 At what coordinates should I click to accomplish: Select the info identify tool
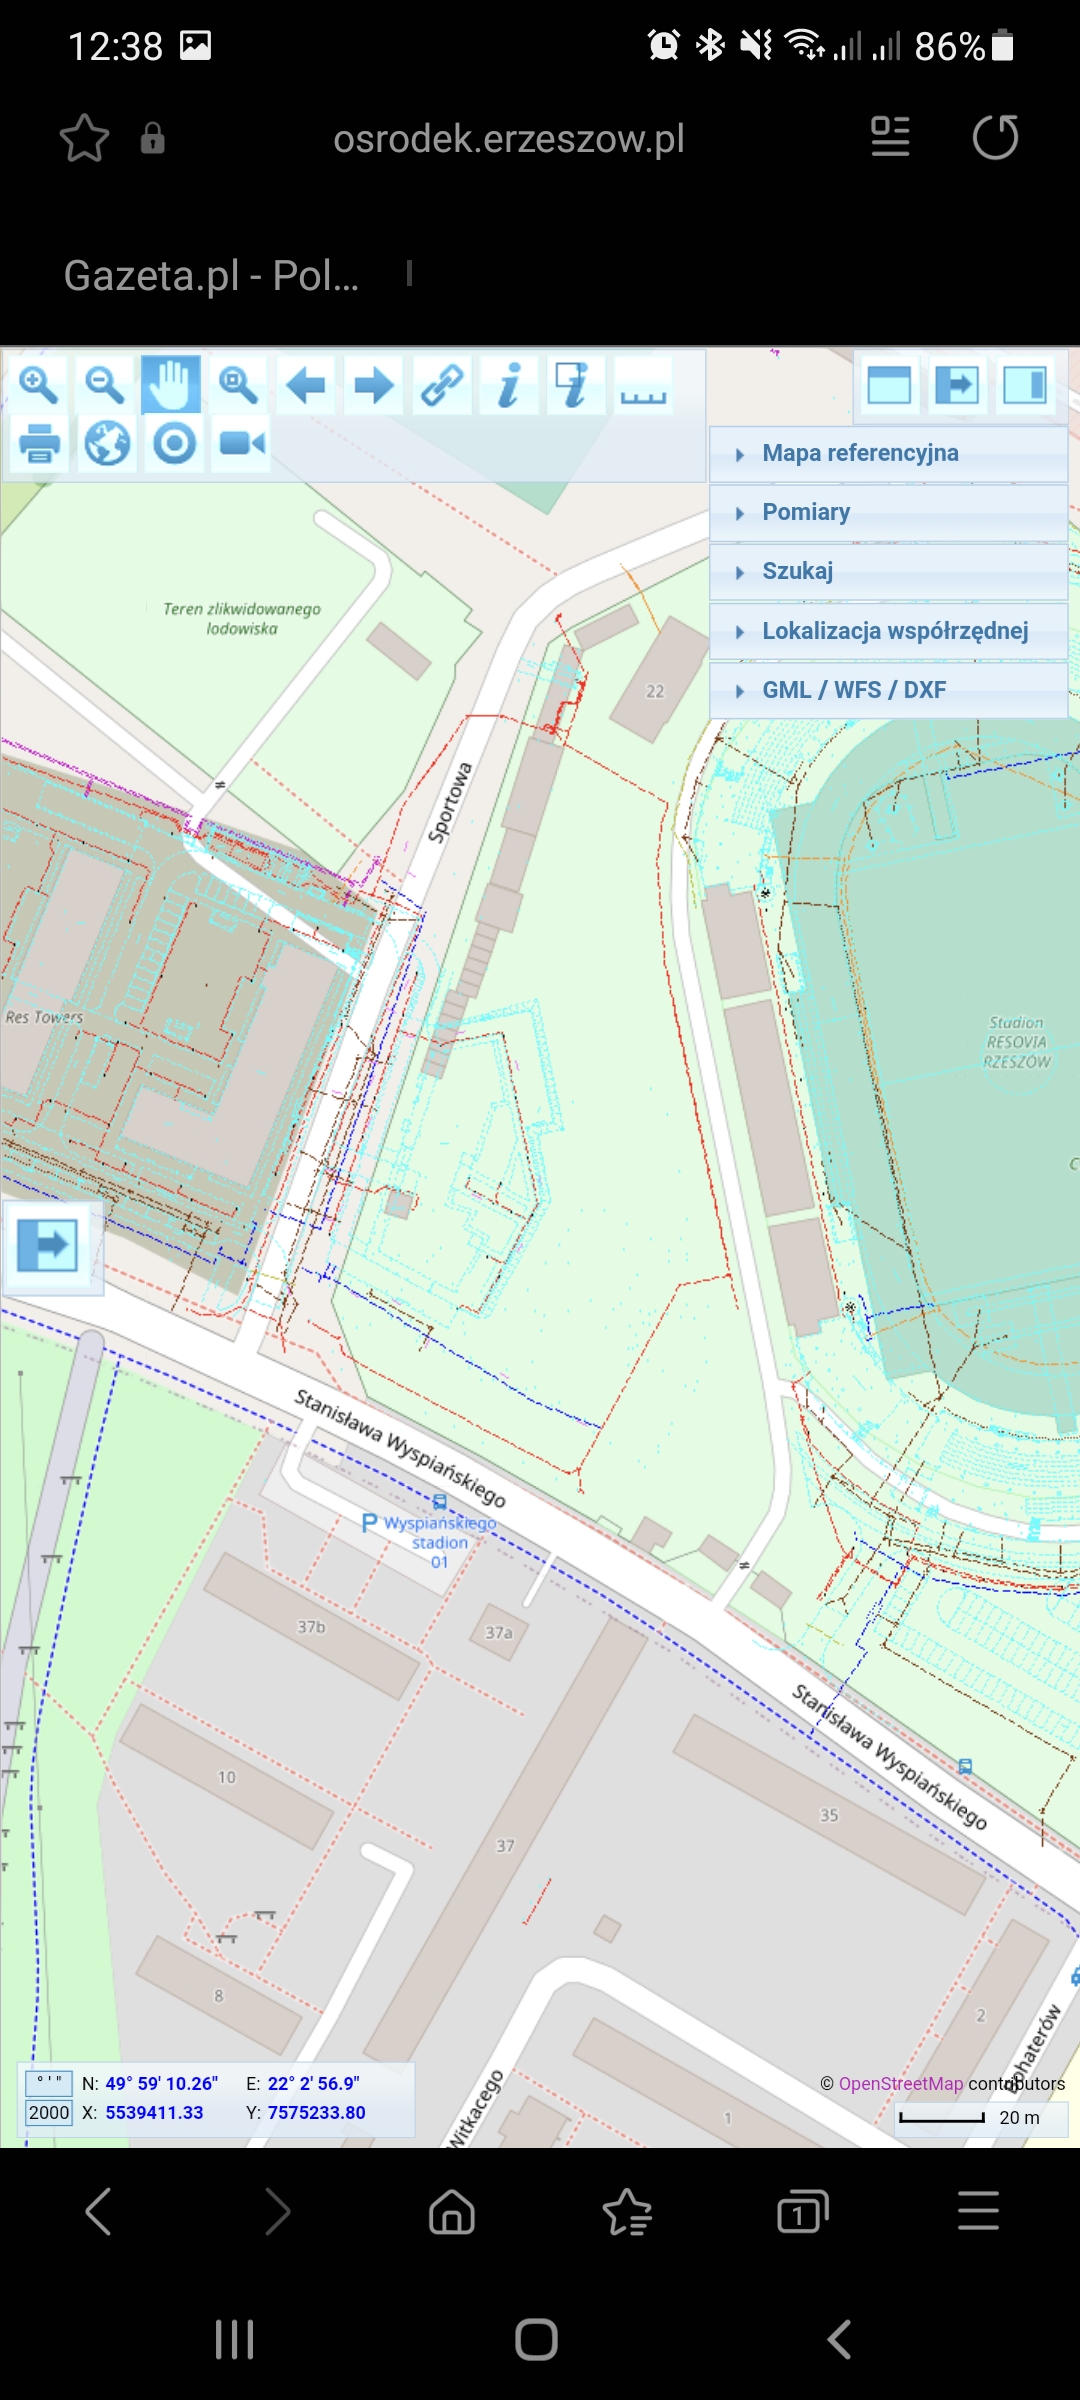[509, 385]
